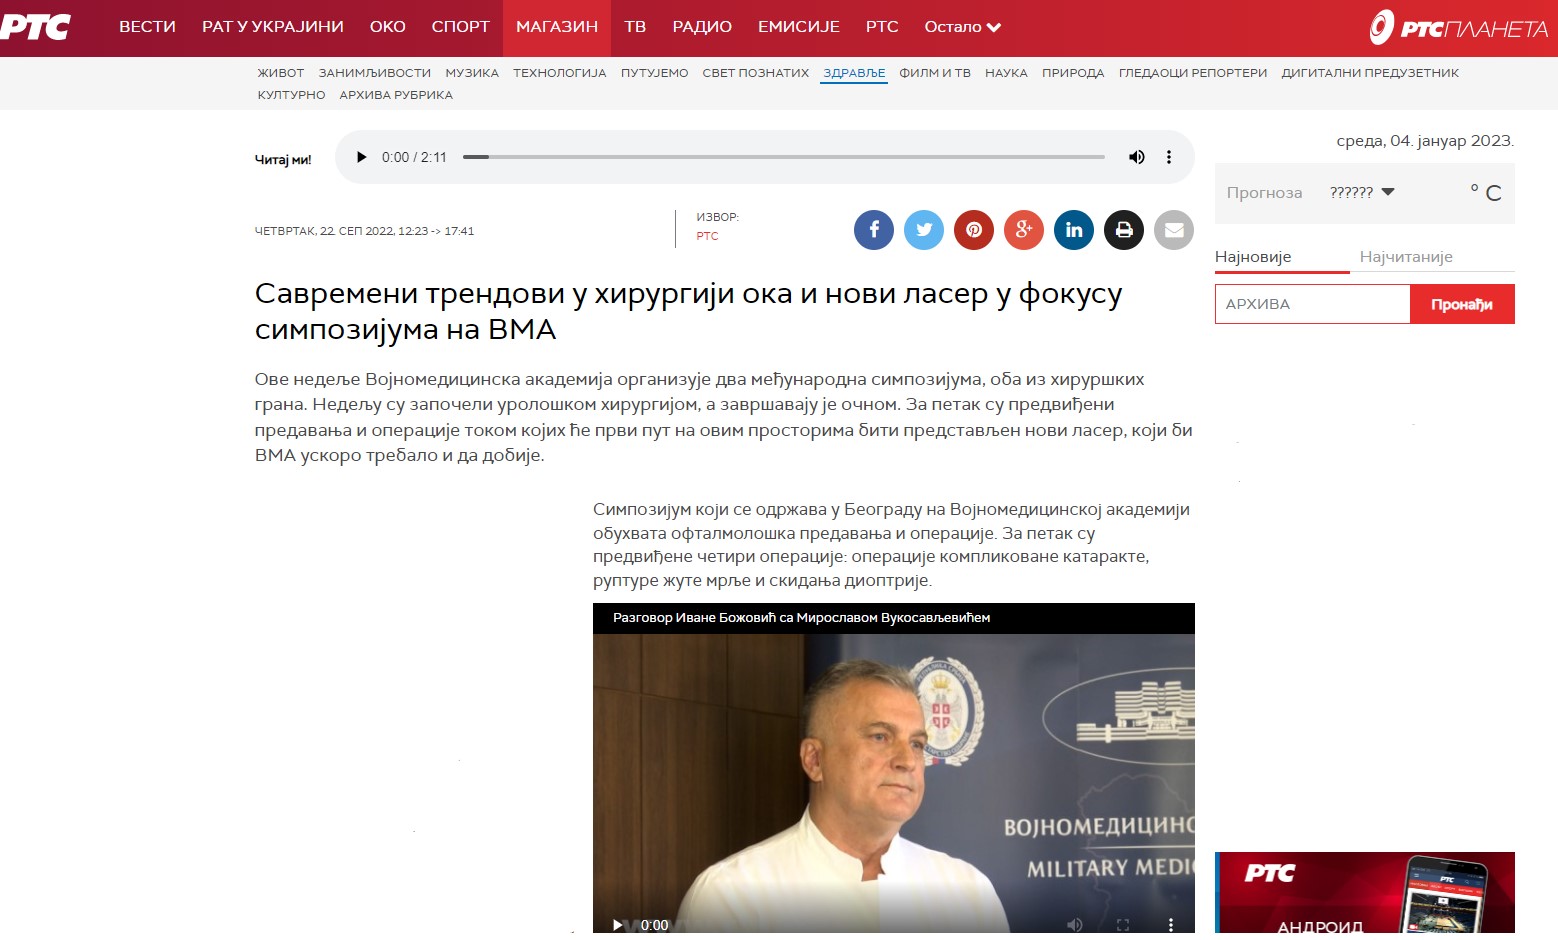Mute the interview video volume
This screenshot has height=940, width=1558.
[1075, 925]
